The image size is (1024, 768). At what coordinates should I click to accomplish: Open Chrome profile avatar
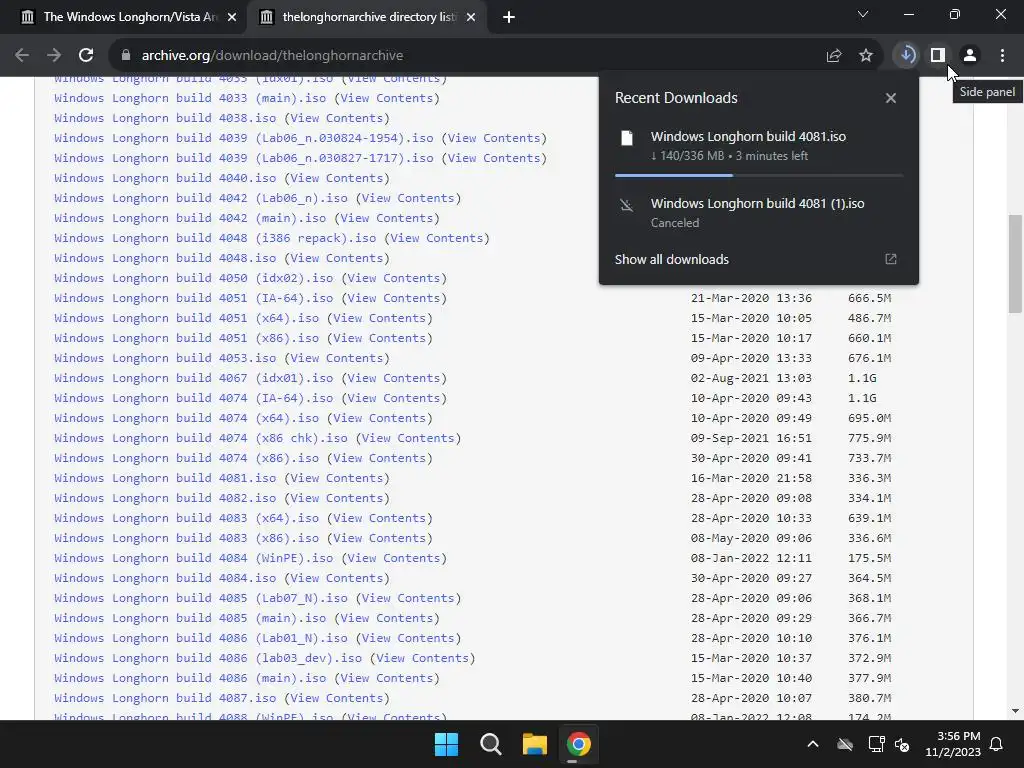[970, 56]
